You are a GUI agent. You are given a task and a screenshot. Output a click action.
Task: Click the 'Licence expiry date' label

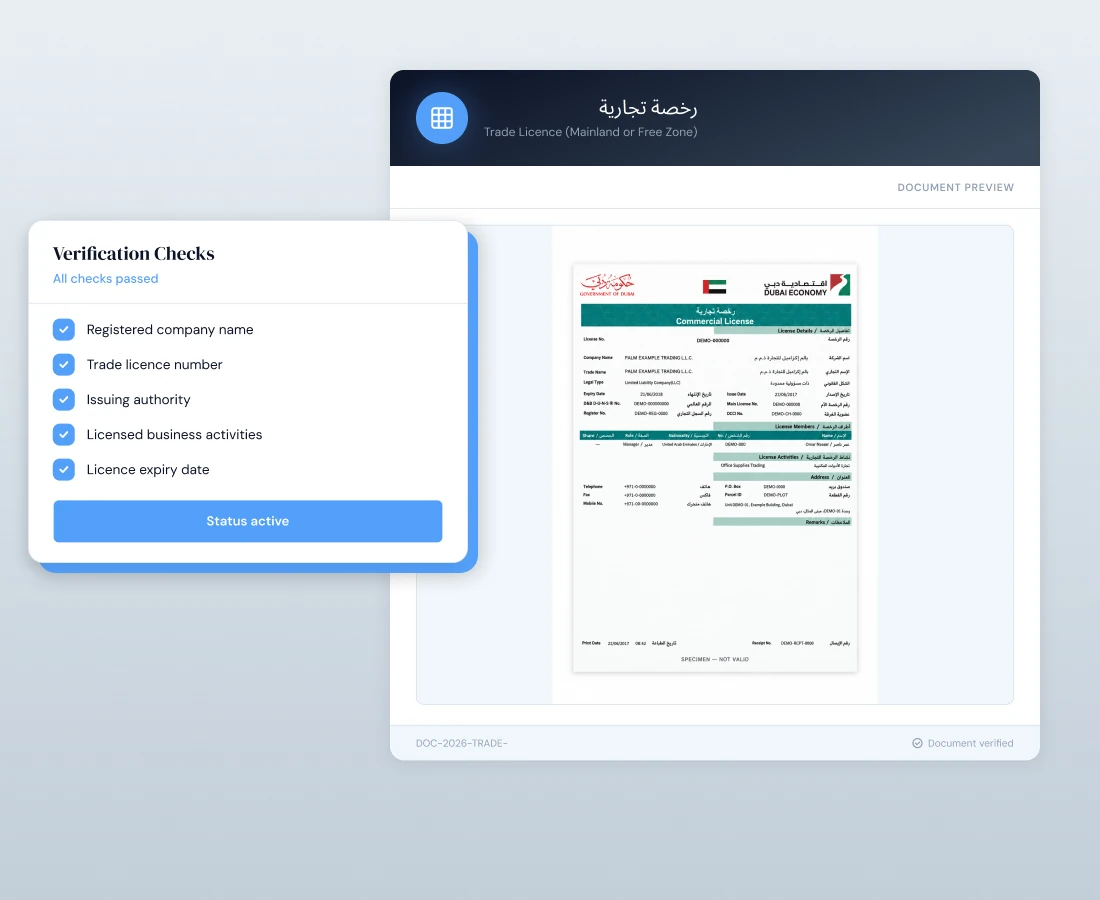point(148,469)
